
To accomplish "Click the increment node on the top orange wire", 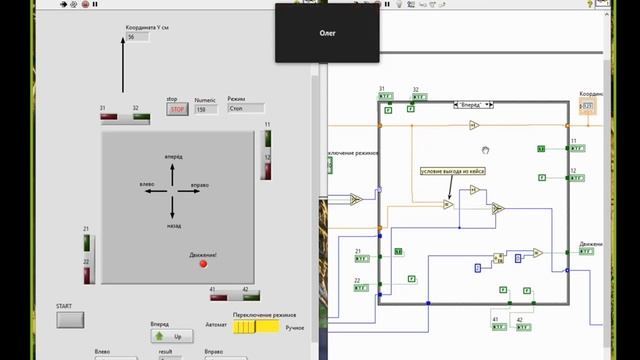I will click(474, 125).
